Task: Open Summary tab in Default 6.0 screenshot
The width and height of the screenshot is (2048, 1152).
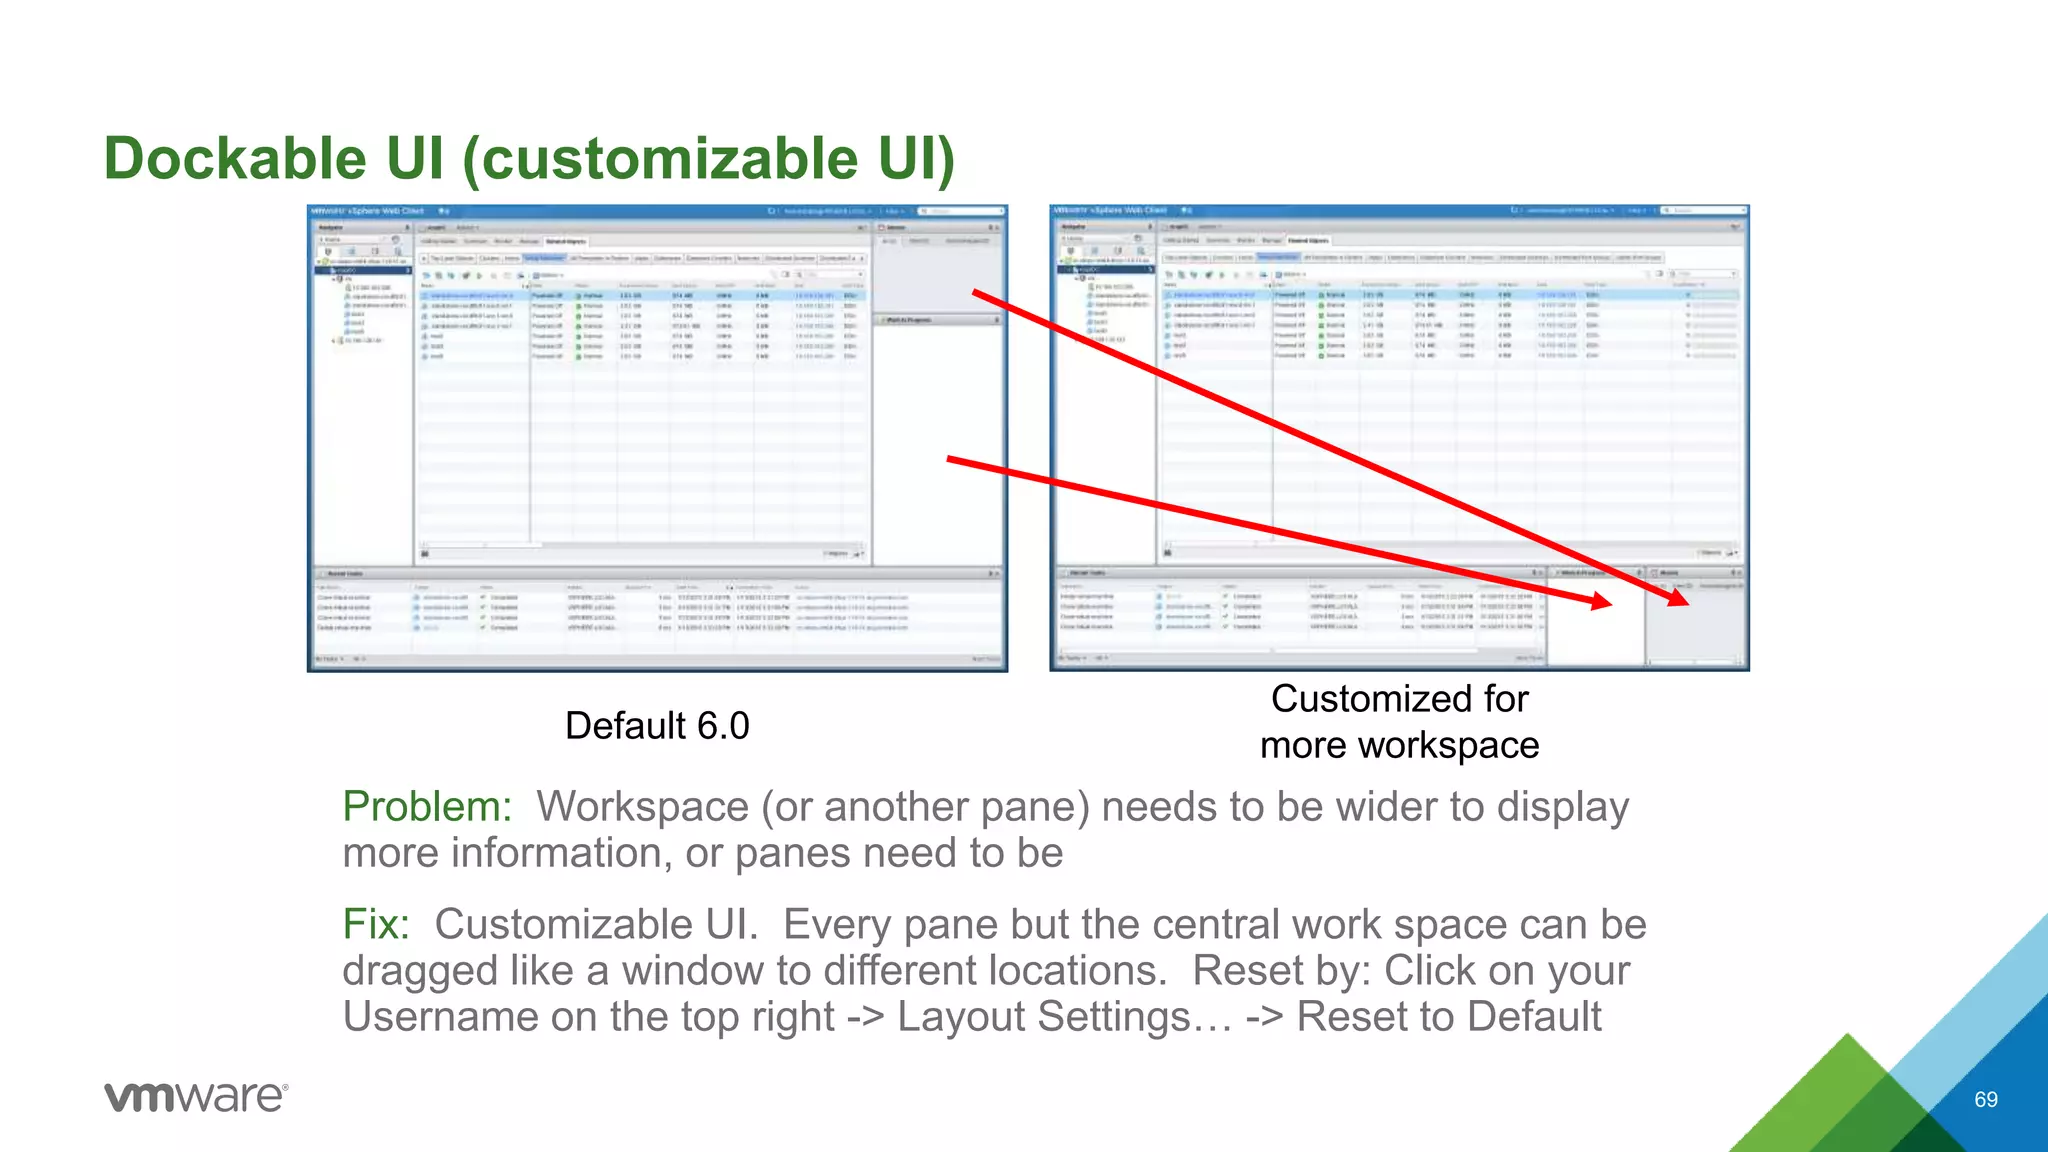Action: [475, 241]
